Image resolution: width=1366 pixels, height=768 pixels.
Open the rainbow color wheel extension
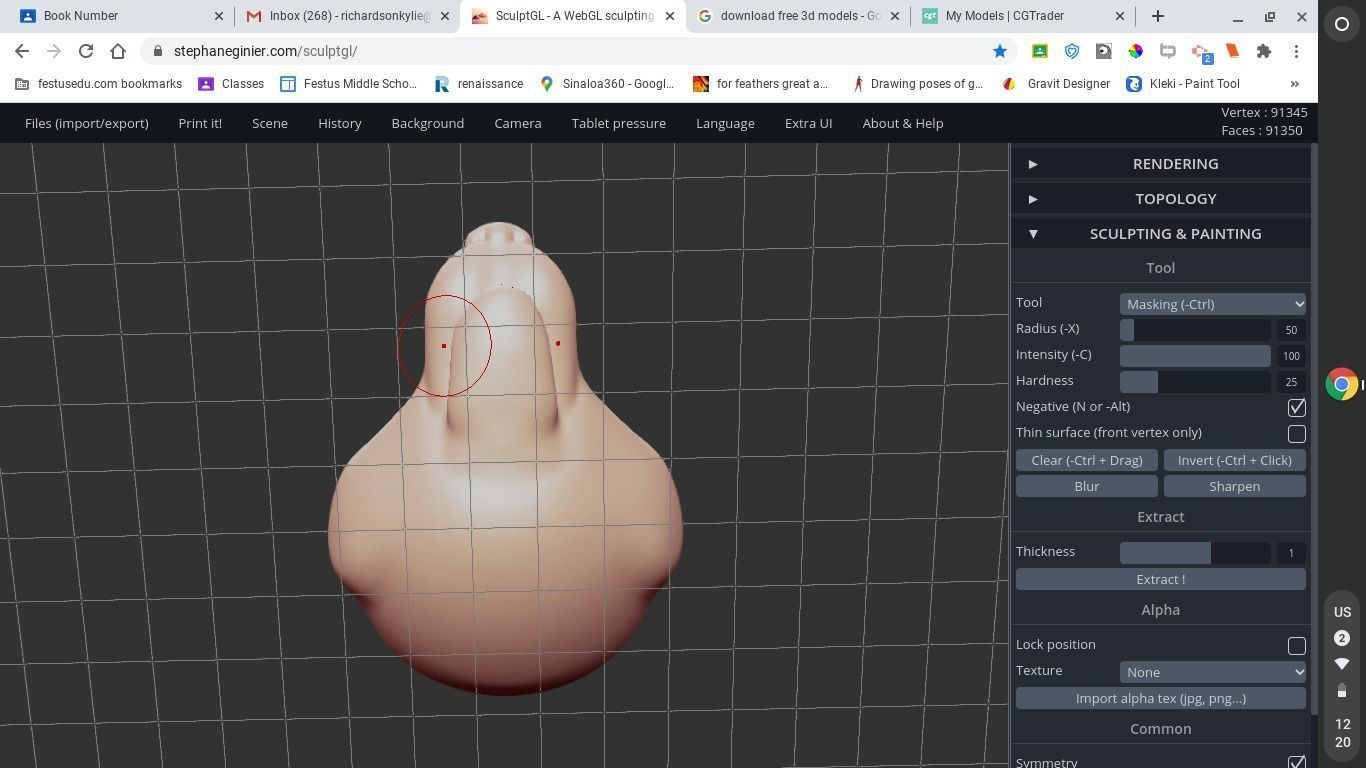click(x=1135, y=51)
